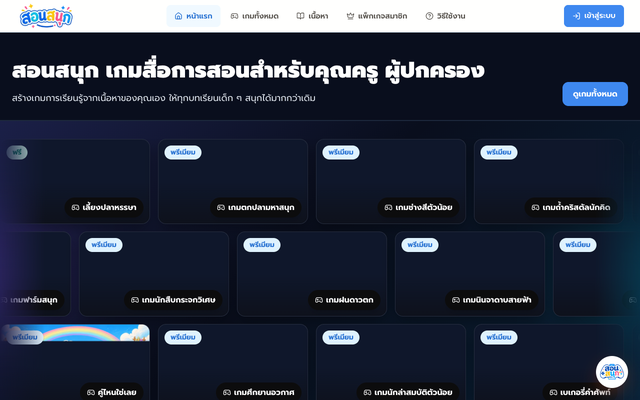Viewport: 640px width, 400px height.
Task: Click the พรีเมียม badge on เกมนินจาดาบสายฟ้า card
Action: (x=420, y=245)
